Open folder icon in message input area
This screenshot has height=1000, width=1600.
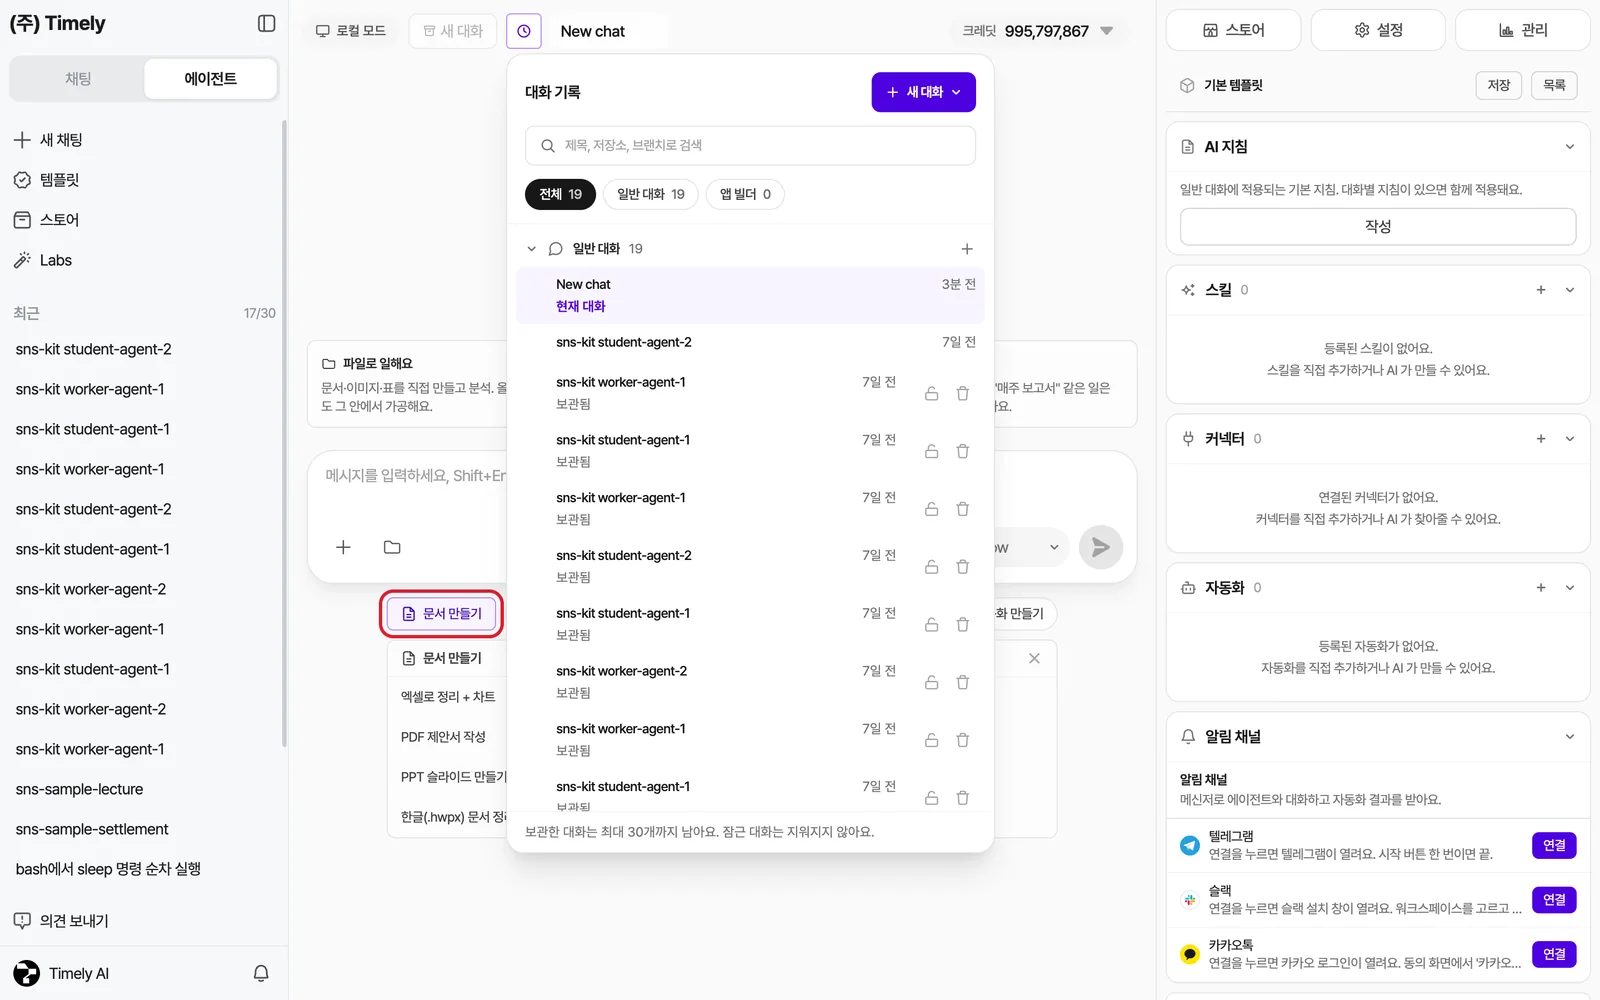click(392, 547)
